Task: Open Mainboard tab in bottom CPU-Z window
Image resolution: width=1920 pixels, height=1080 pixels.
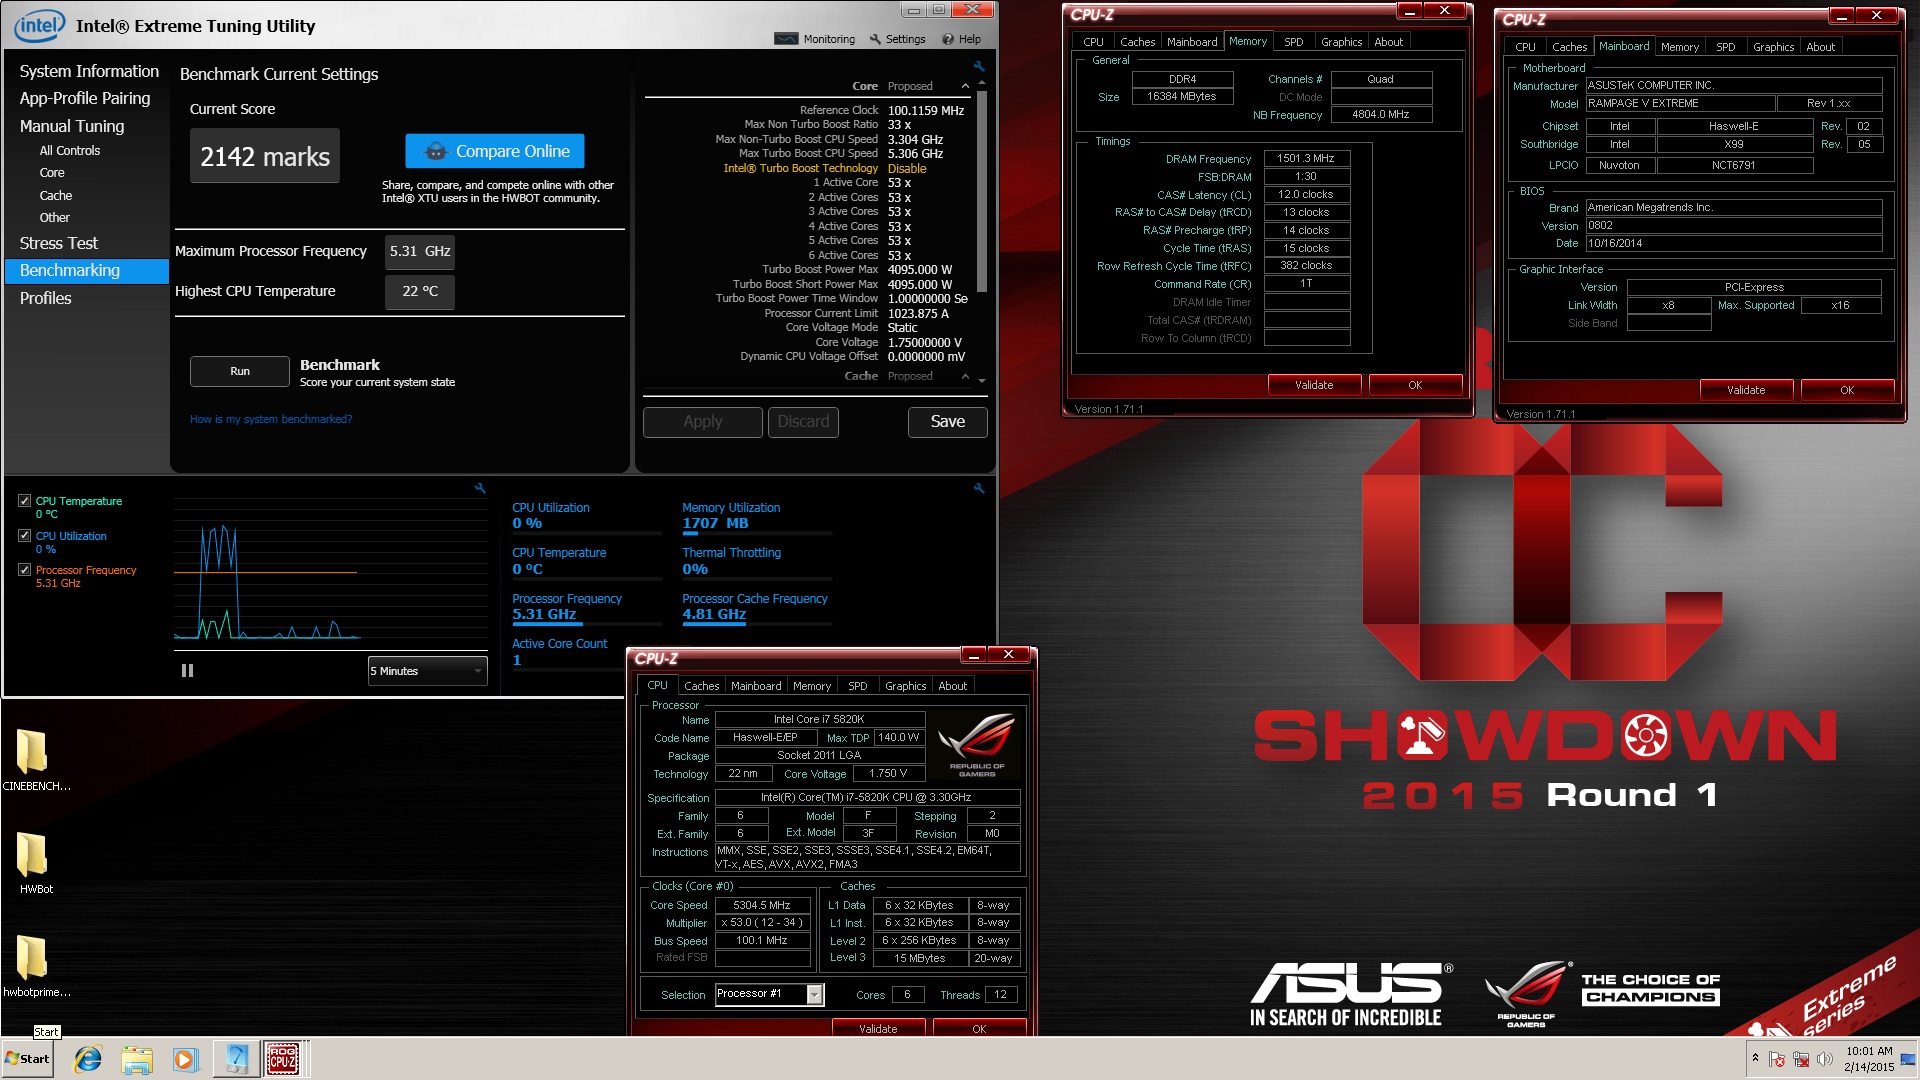Action: tap(756, 686)
